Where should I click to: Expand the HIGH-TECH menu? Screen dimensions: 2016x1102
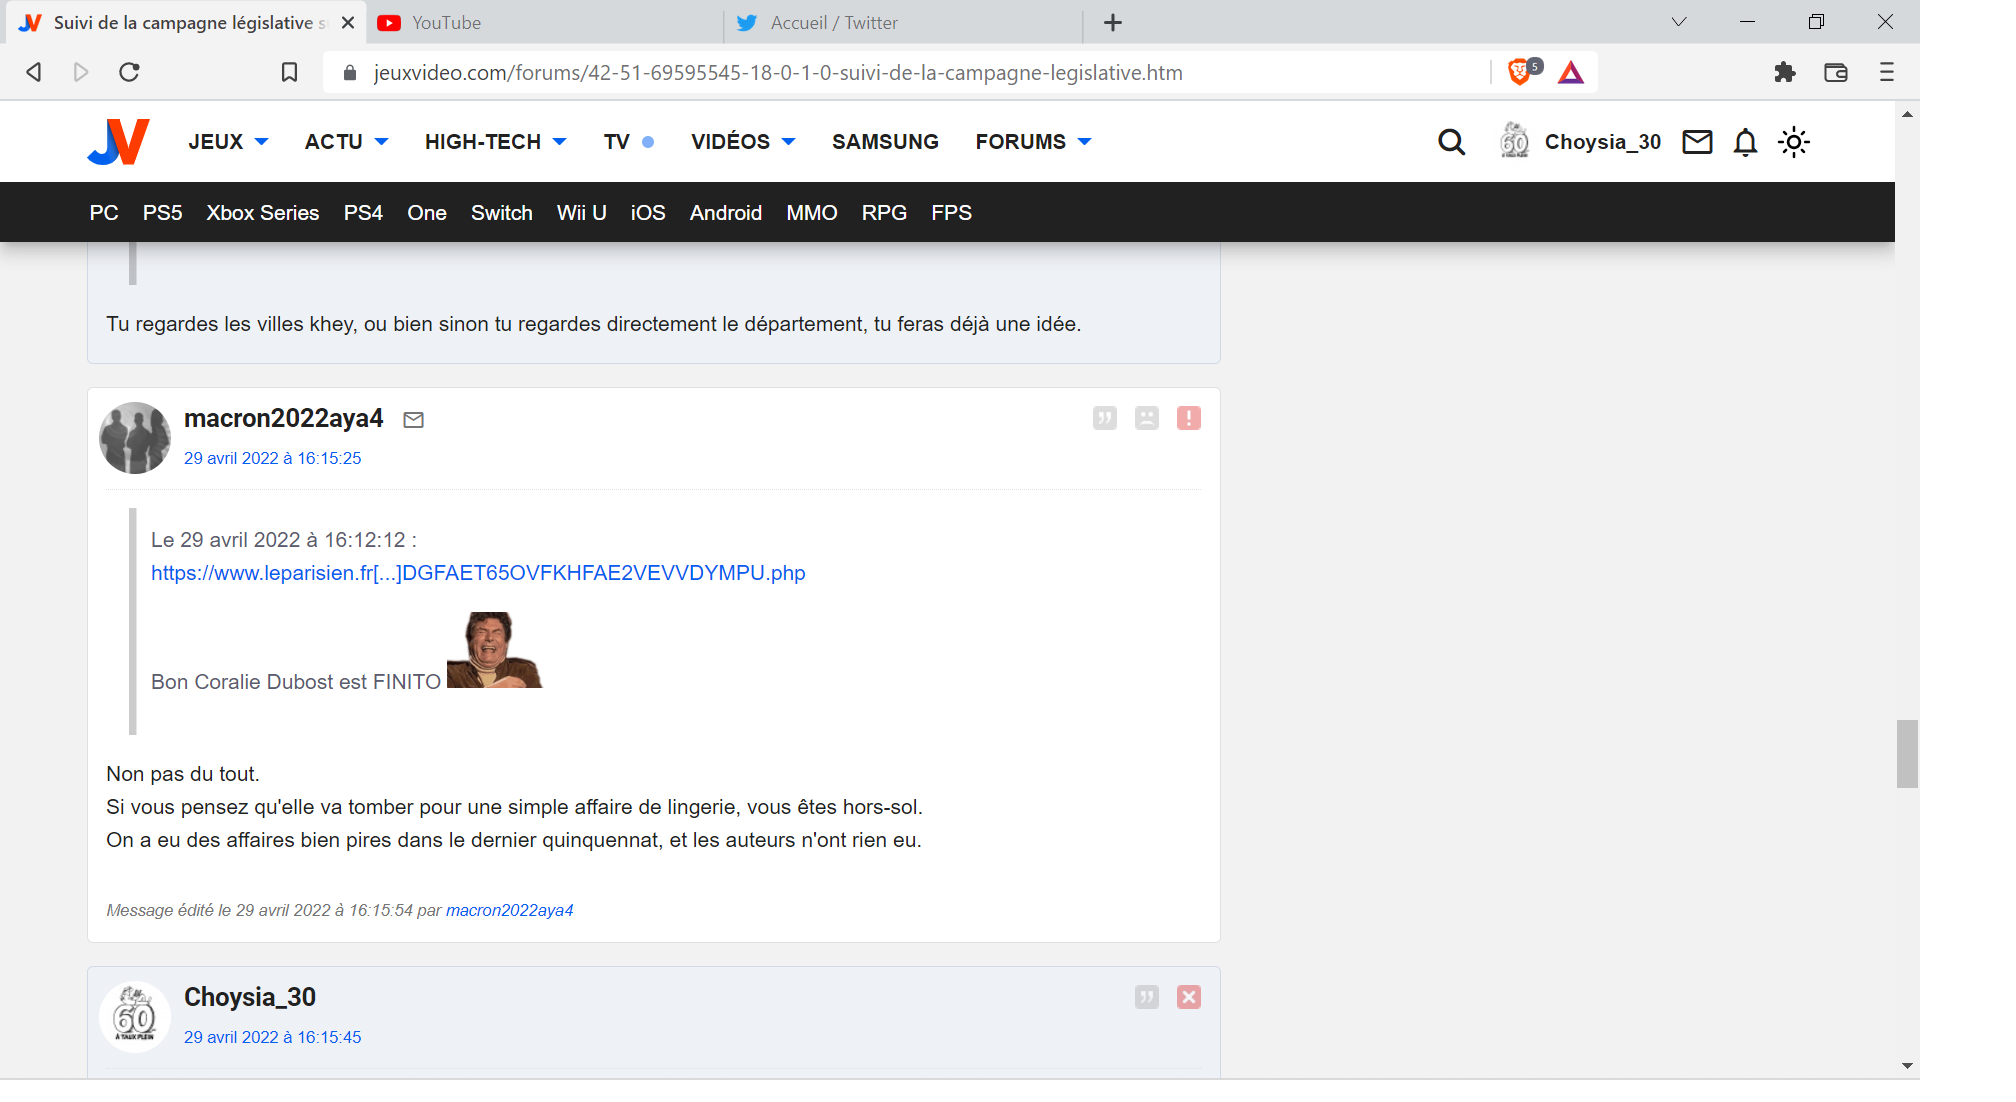[495, 142]
